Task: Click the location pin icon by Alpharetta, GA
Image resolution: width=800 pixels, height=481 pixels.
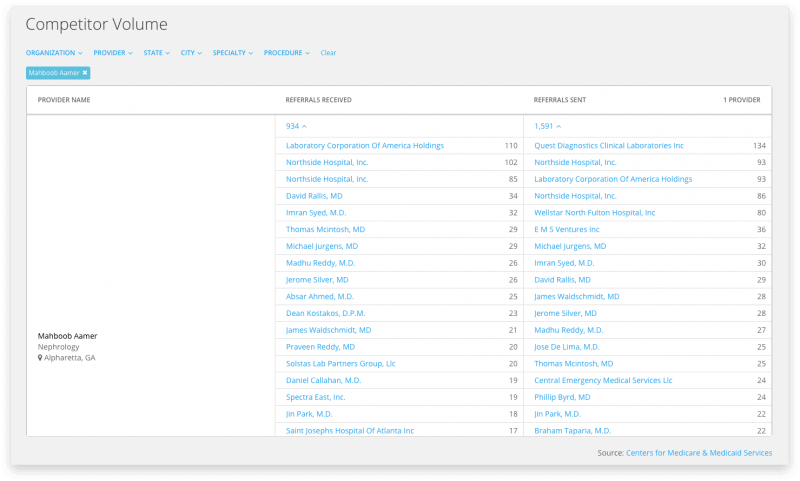Action: [x=40, y=358]
